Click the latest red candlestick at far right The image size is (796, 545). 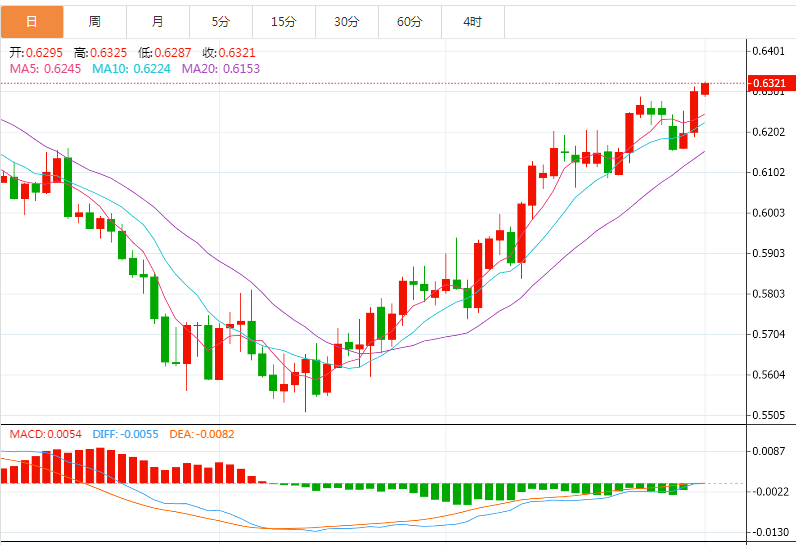705,89
